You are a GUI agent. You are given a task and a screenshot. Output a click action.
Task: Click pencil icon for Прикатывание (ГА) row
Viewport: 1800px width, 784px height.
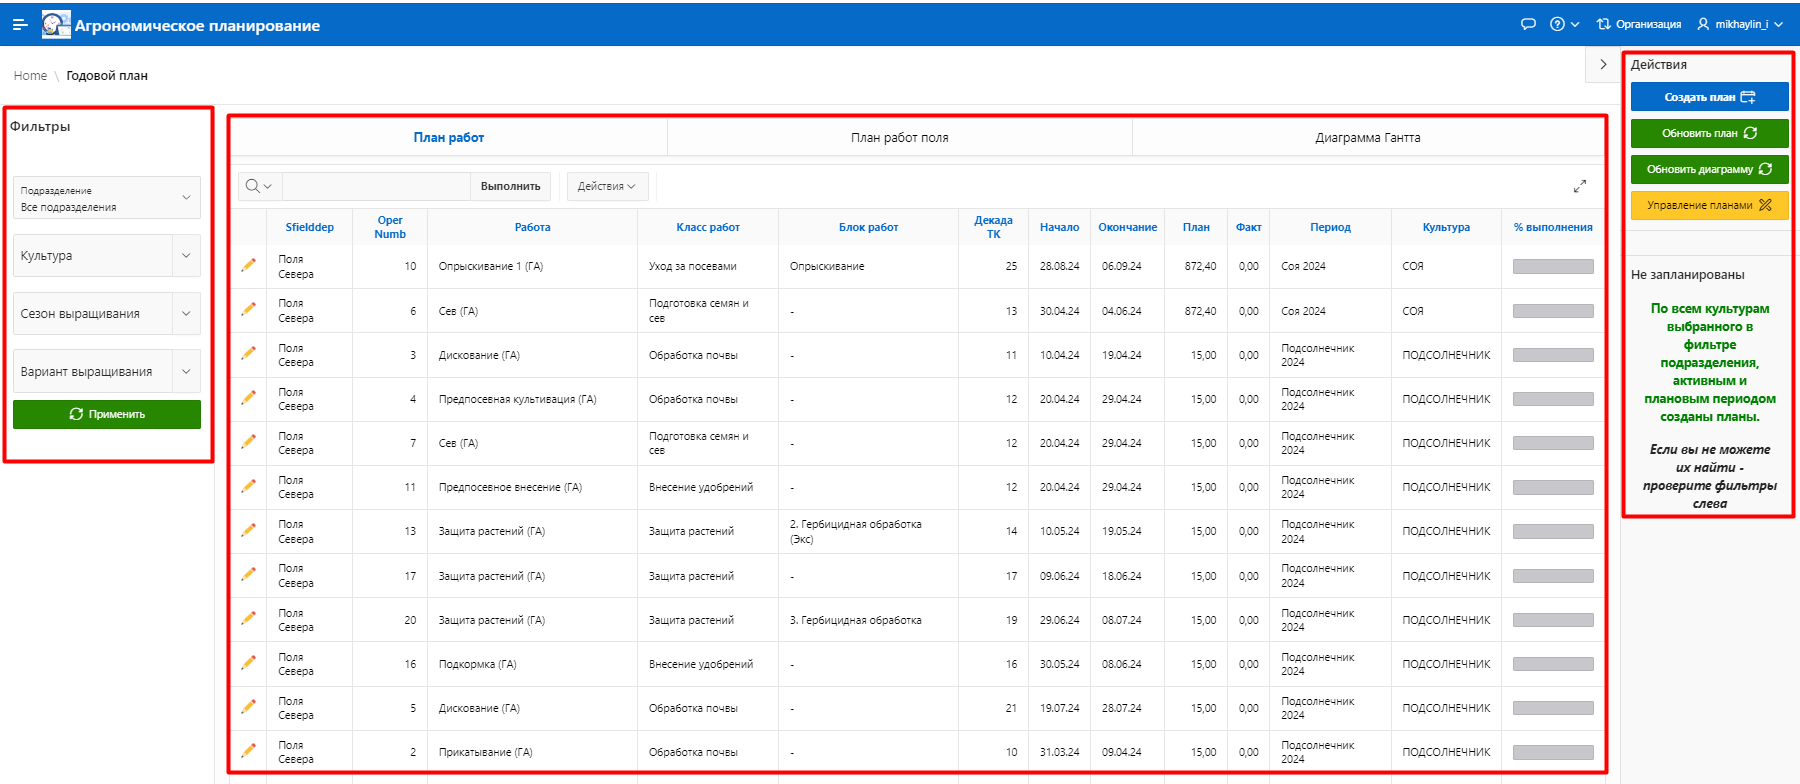(248, 751)
